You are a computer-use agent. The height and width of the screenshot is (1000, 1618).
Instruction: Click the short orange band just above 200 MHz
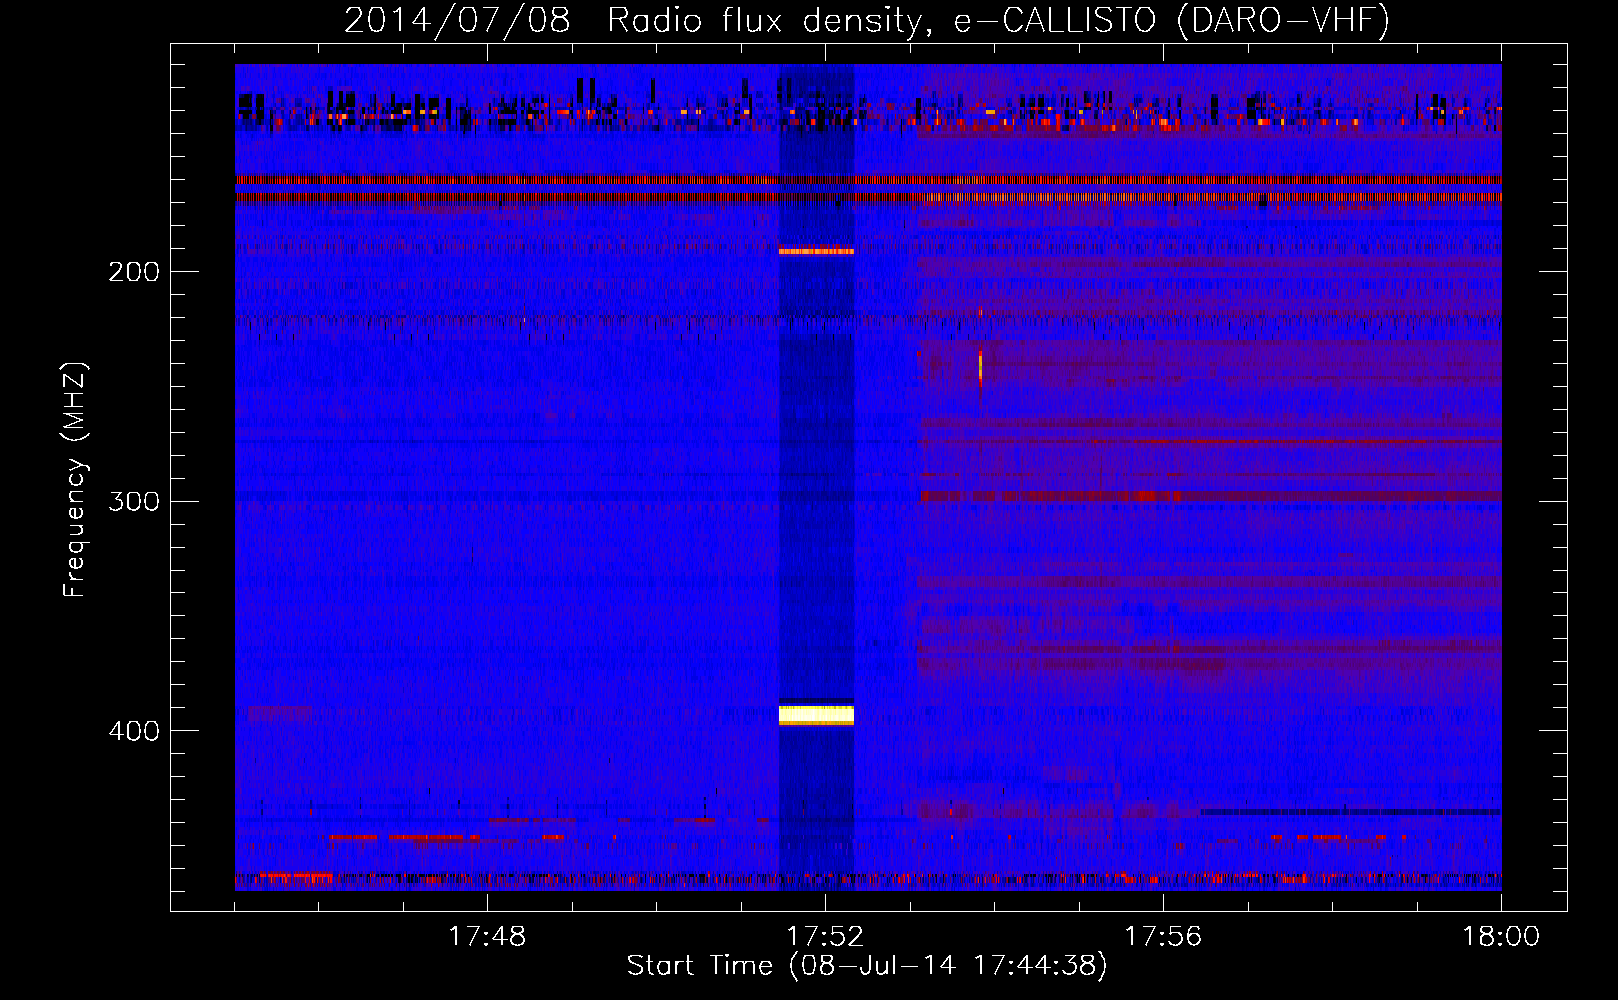[816, 251]
